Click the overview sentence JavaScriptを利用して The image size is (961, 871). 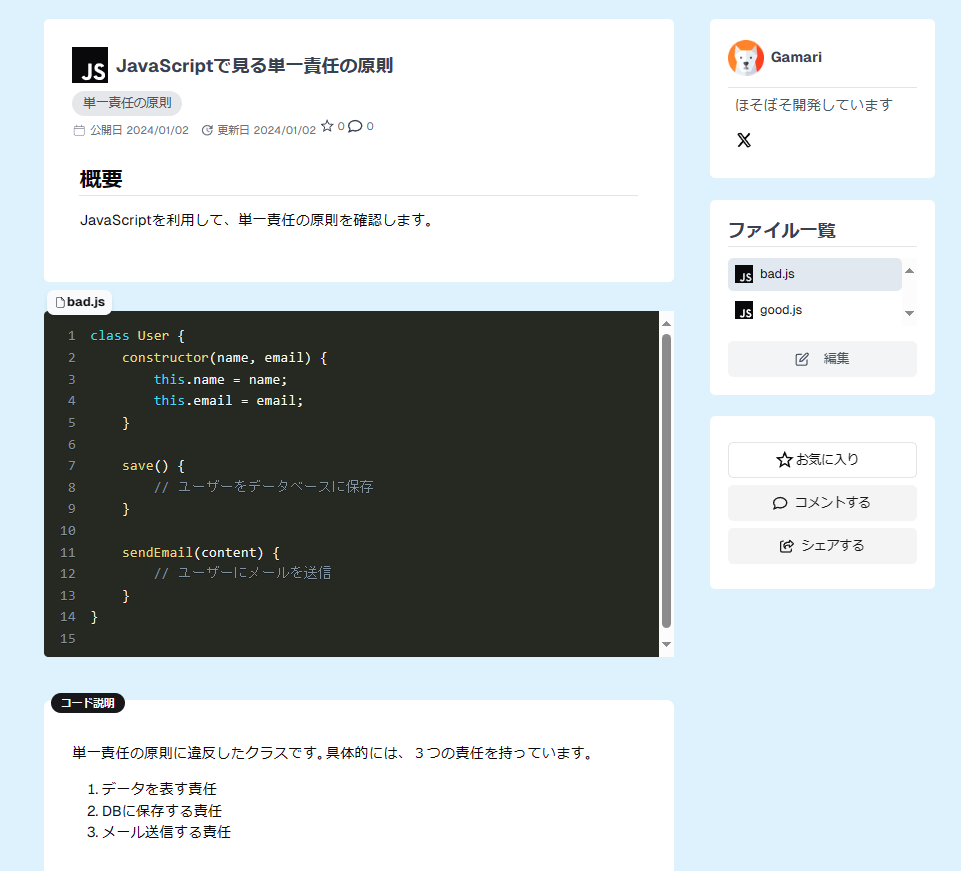pyautogui.click(x=257, y=220)
